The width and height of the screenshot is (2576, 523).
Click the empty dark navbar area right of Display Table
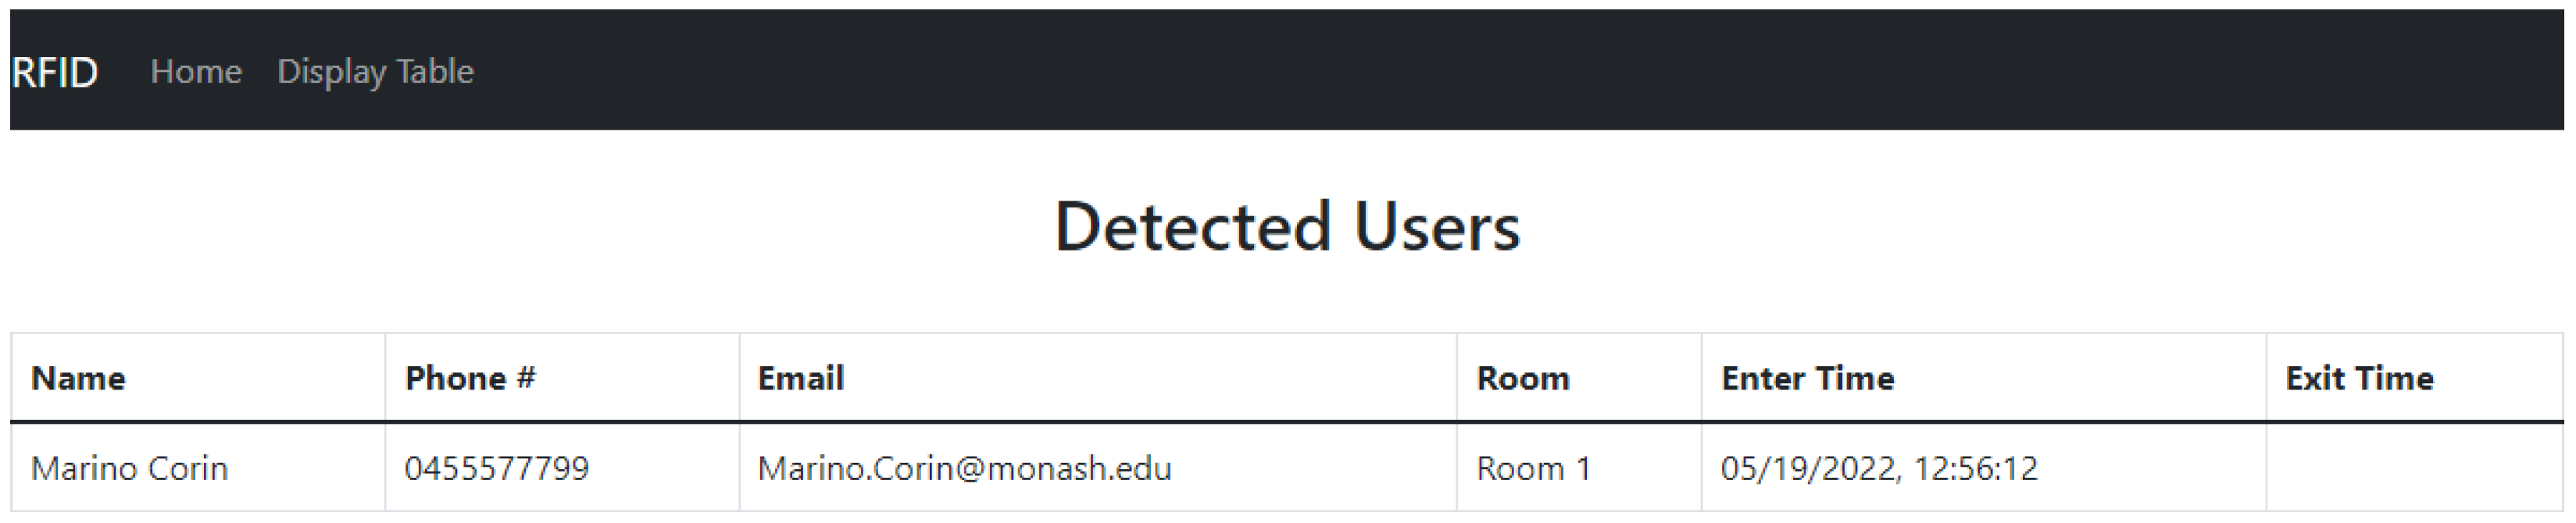tap(1500, 72)
